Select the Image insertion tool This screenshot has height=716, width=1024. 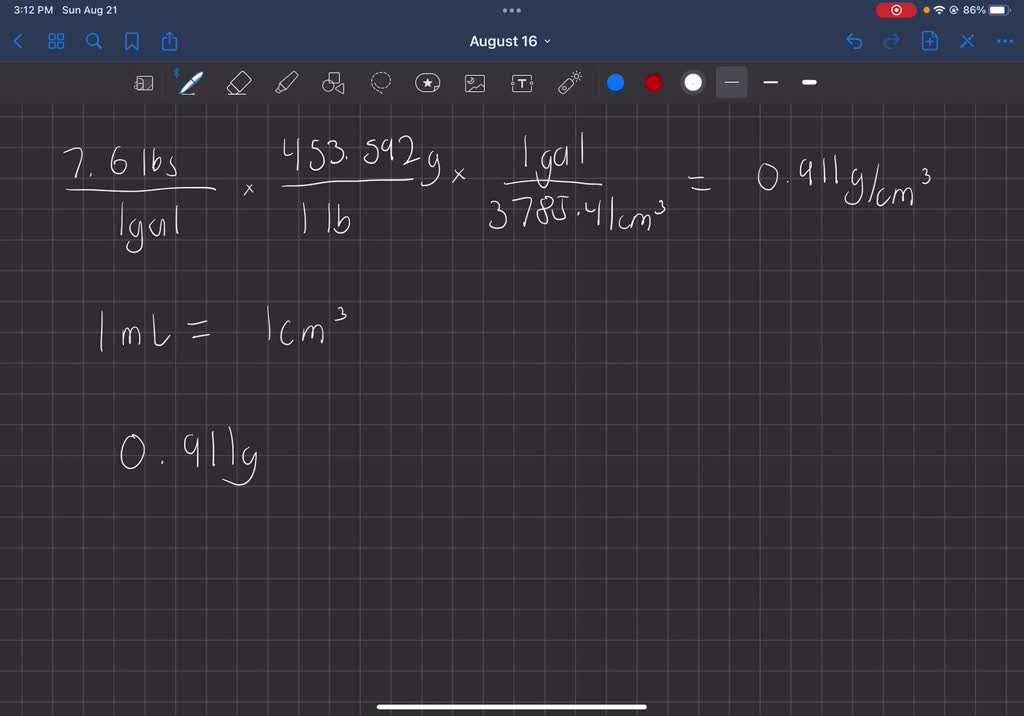[x=474, y=83]
